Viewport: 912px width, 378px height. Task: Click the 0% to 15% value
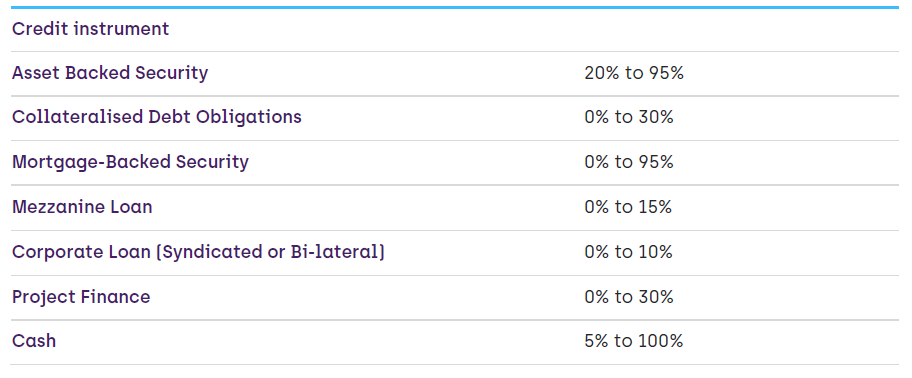click(628, 207)
